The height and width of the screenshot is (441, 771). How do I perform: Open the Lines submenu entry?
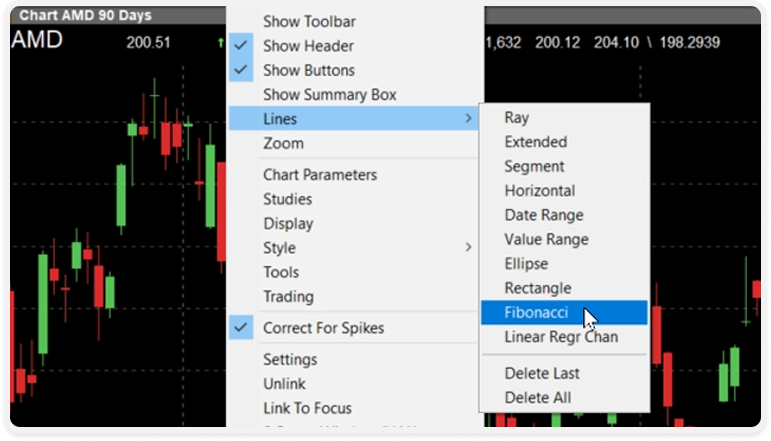coord(353,118)
